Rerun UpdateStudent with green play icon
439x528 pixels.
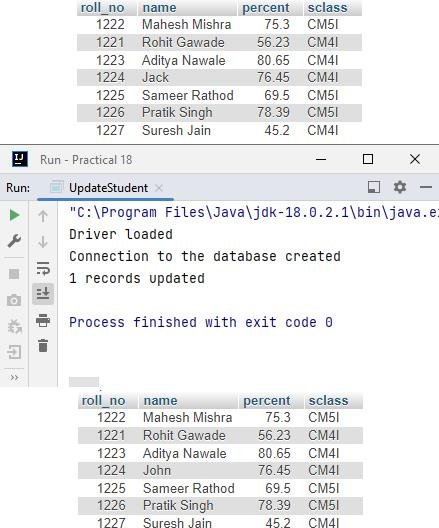(x=14, y=215)
